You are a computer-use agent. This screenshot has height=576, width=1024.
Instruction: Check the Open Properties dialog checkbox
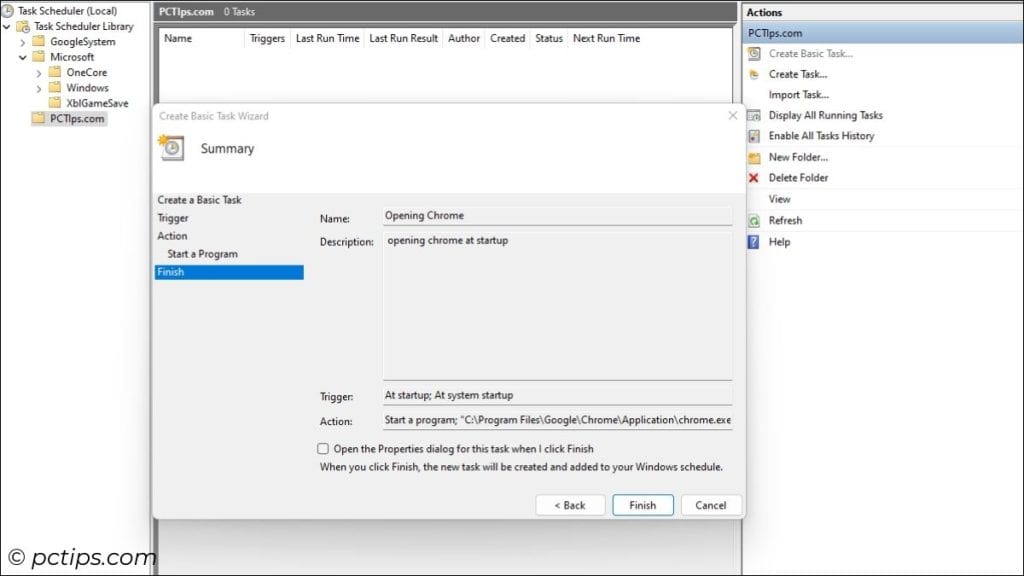[322, 448]
